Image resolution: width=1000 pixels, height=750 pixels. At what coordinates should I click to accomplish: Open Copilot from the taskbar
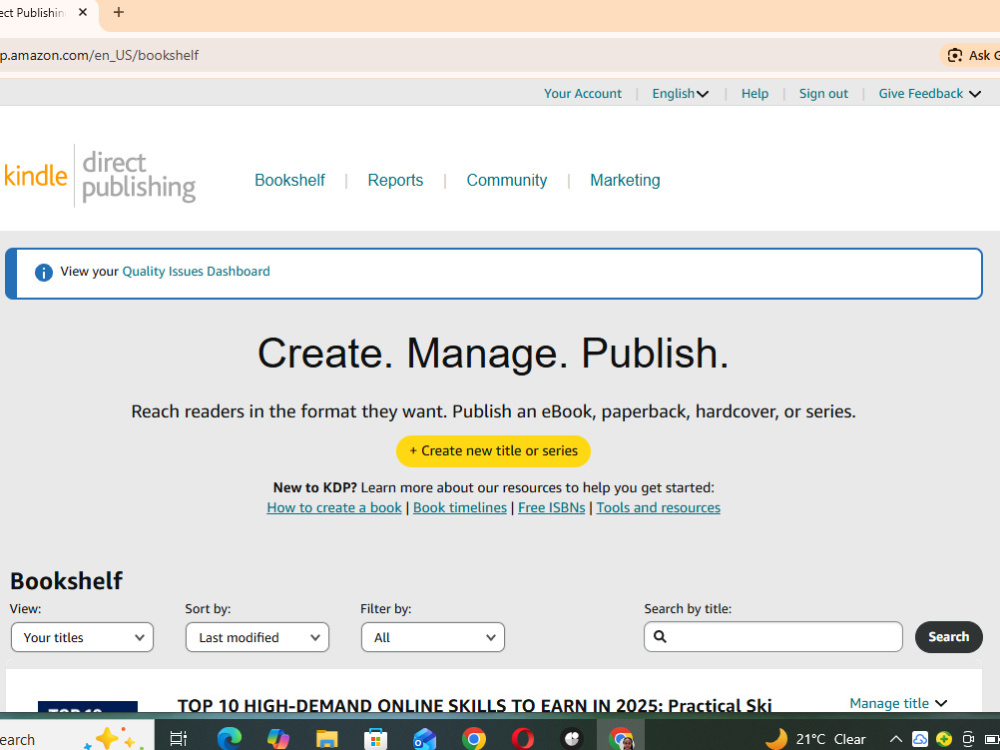click(278, 739)
